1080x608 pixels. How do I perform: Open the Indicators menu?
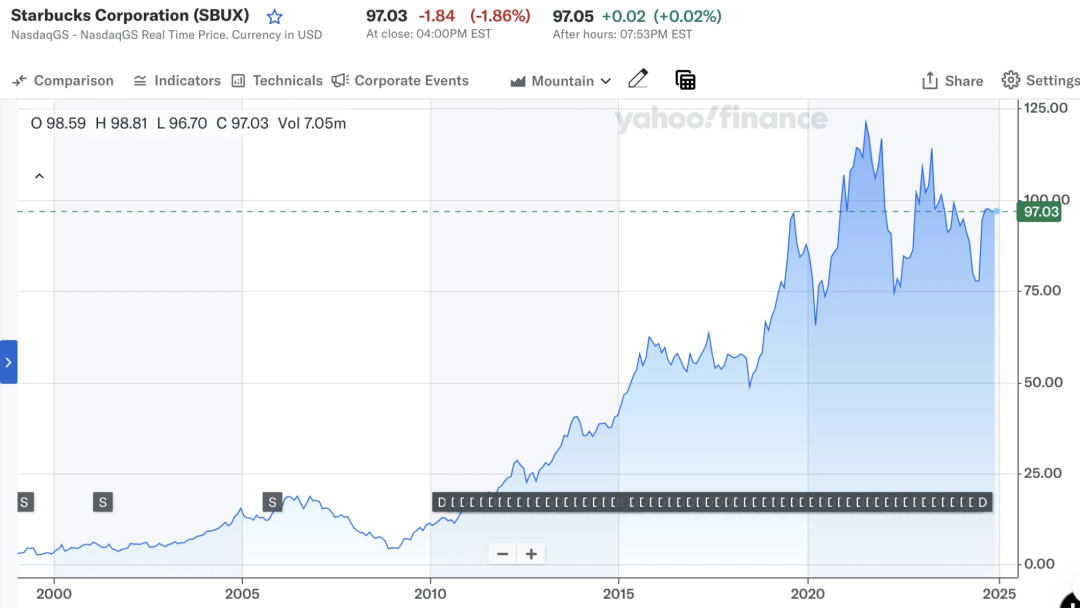pos(176,81)
